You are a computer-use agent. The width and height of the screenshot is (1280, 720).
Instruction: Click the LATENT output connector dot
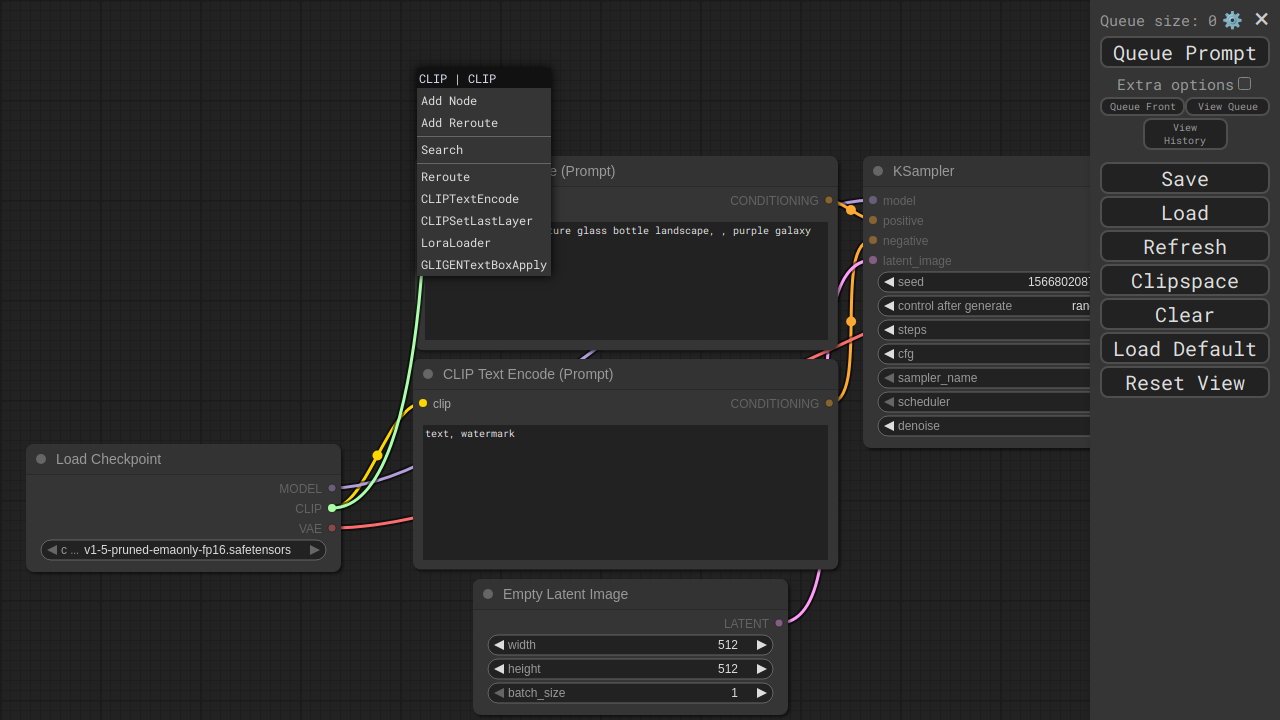779,623
